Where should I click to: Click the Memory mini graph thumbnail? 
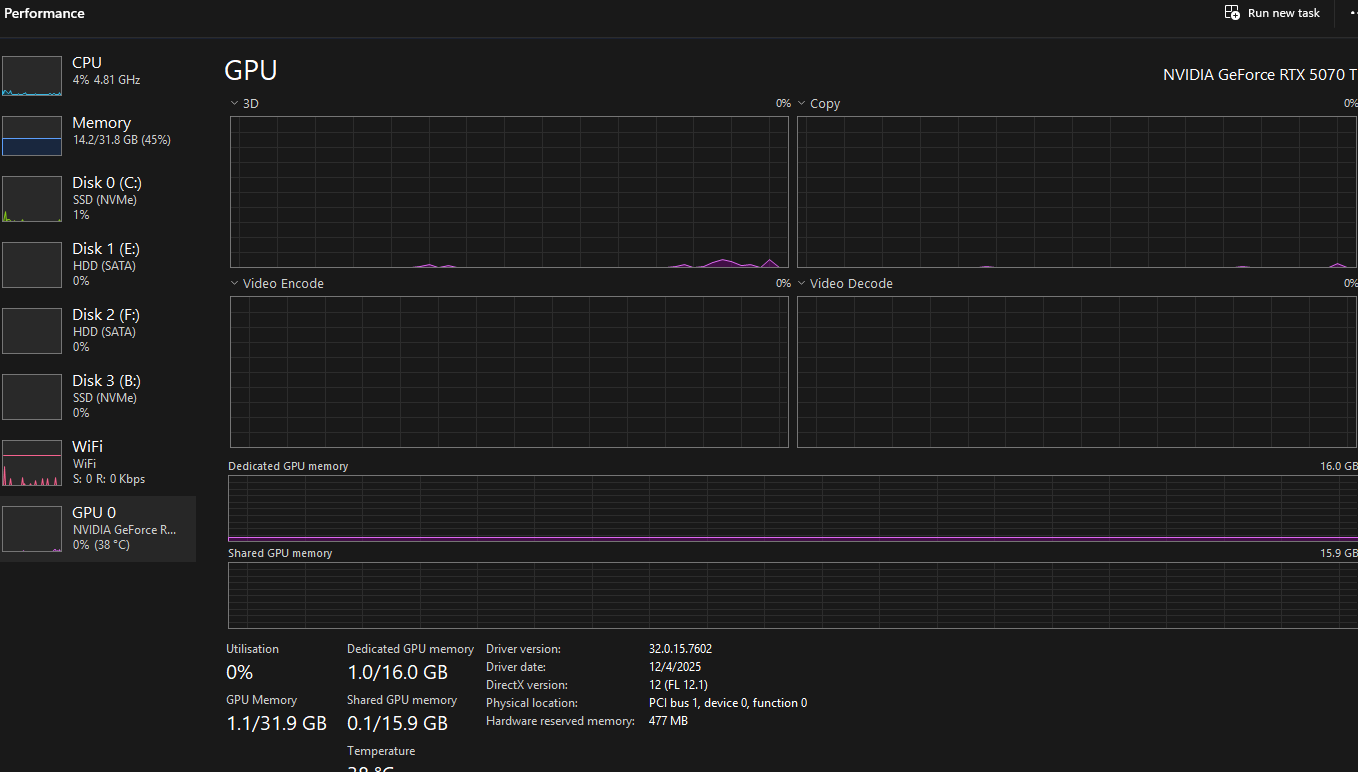(32, 136)
